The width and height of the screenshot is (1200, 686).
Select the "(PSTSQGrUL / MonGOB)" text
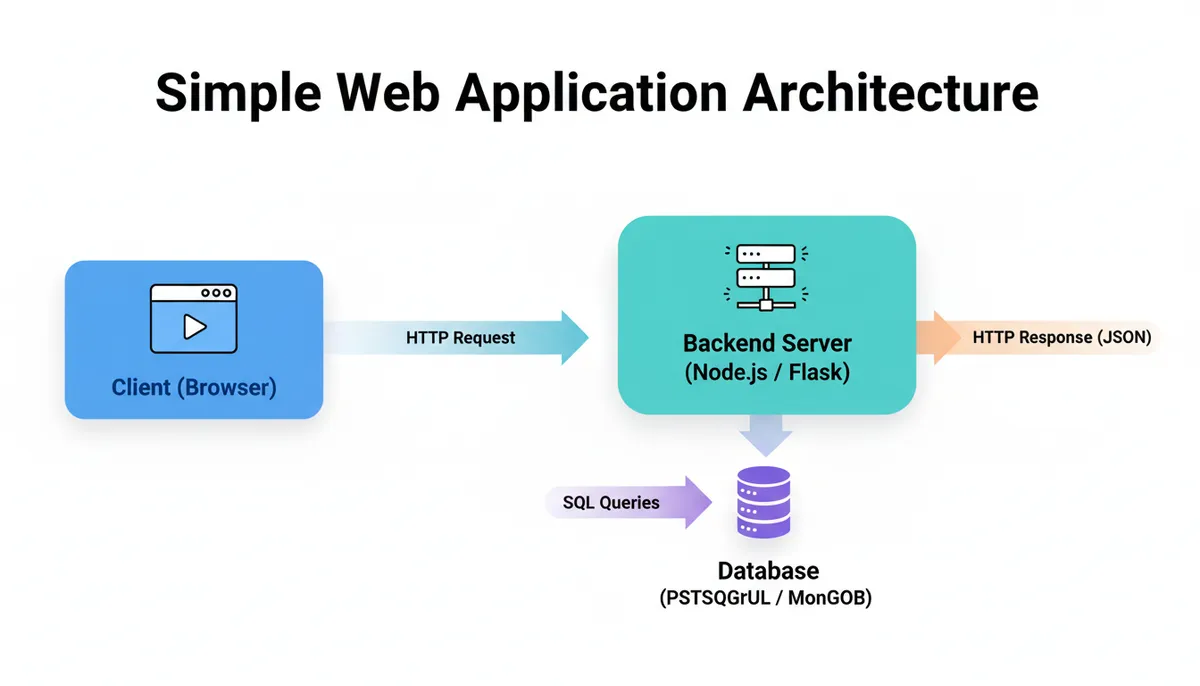(x=766, y=599)
